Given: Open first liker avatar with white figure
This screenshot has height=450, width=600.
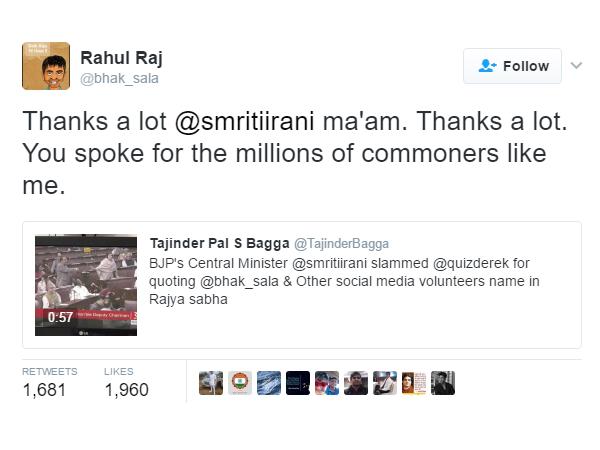Looking at the screenshot, I should click(x=211, y=383).
